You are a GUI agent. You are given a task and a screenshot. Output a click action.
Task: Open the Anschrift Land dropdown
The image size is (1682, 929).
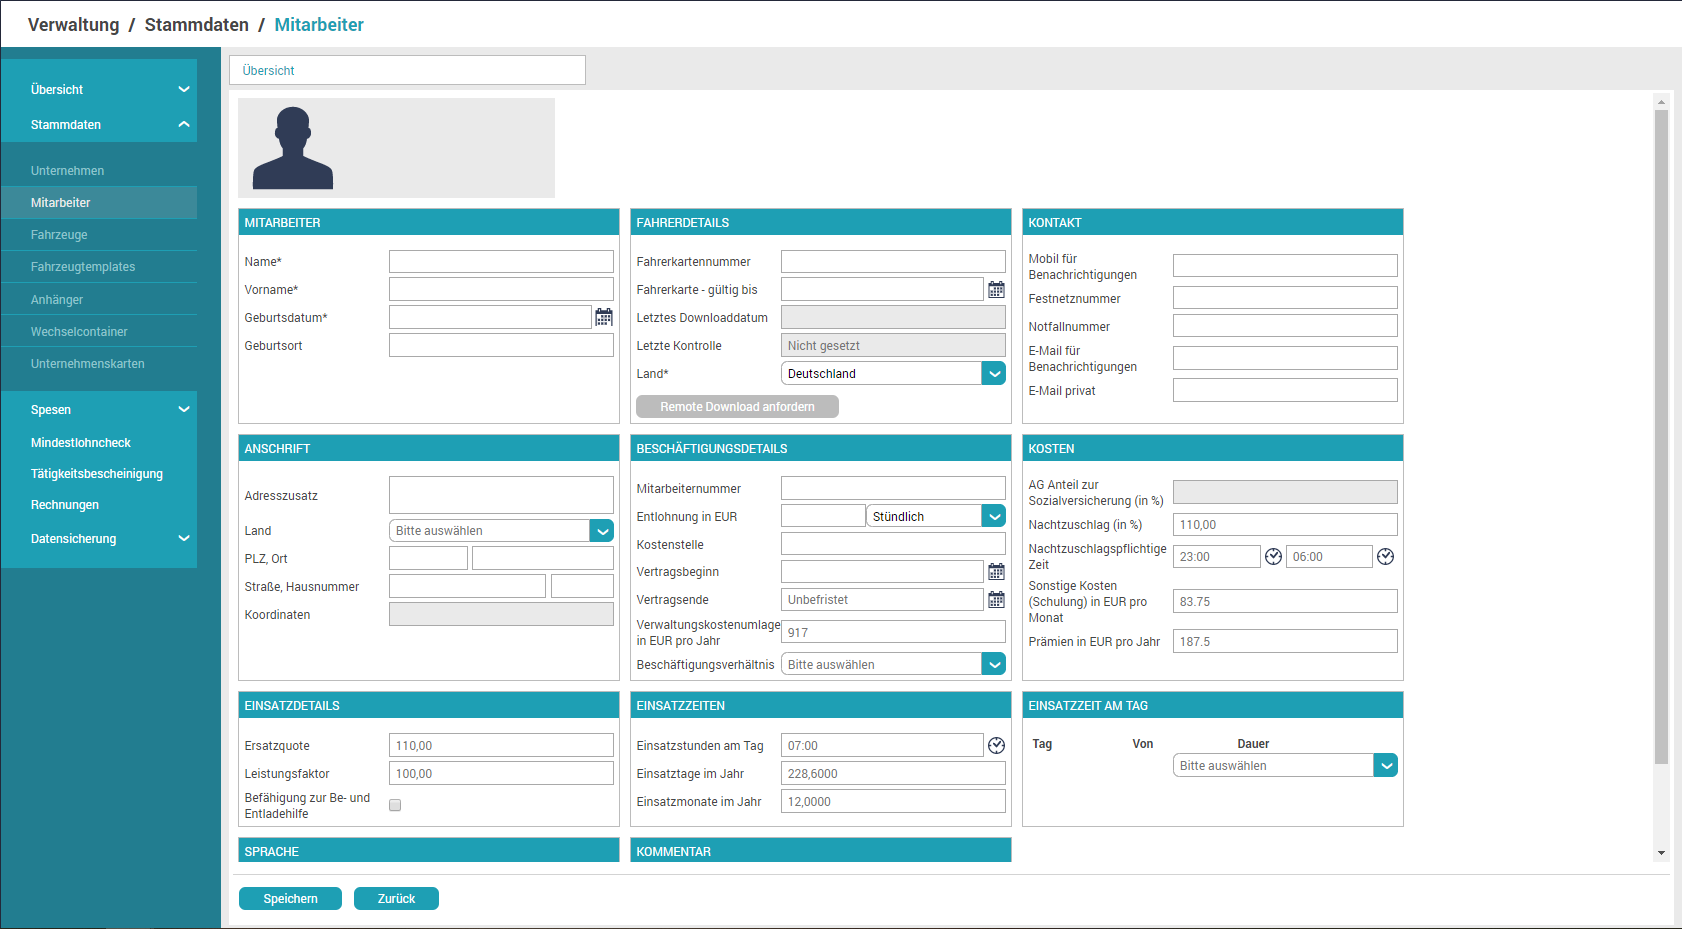(501, 530)
